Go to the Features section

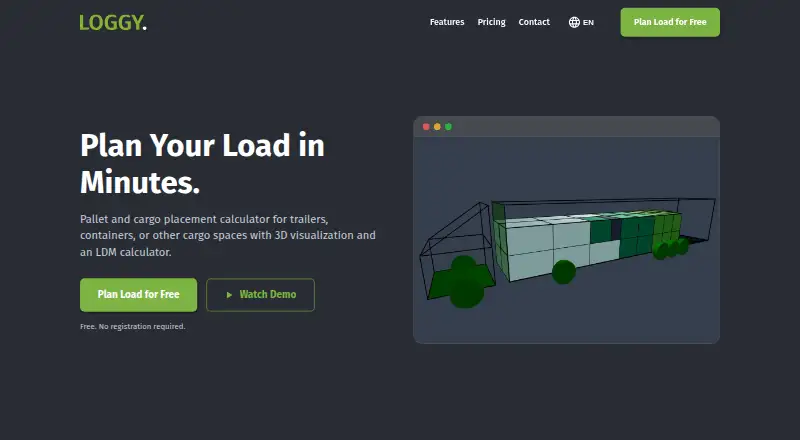tap(447, 22)
